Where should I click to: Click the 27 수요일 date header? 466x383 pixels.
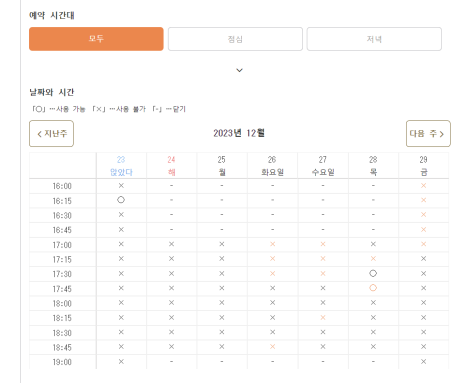[x=323, y=166]
